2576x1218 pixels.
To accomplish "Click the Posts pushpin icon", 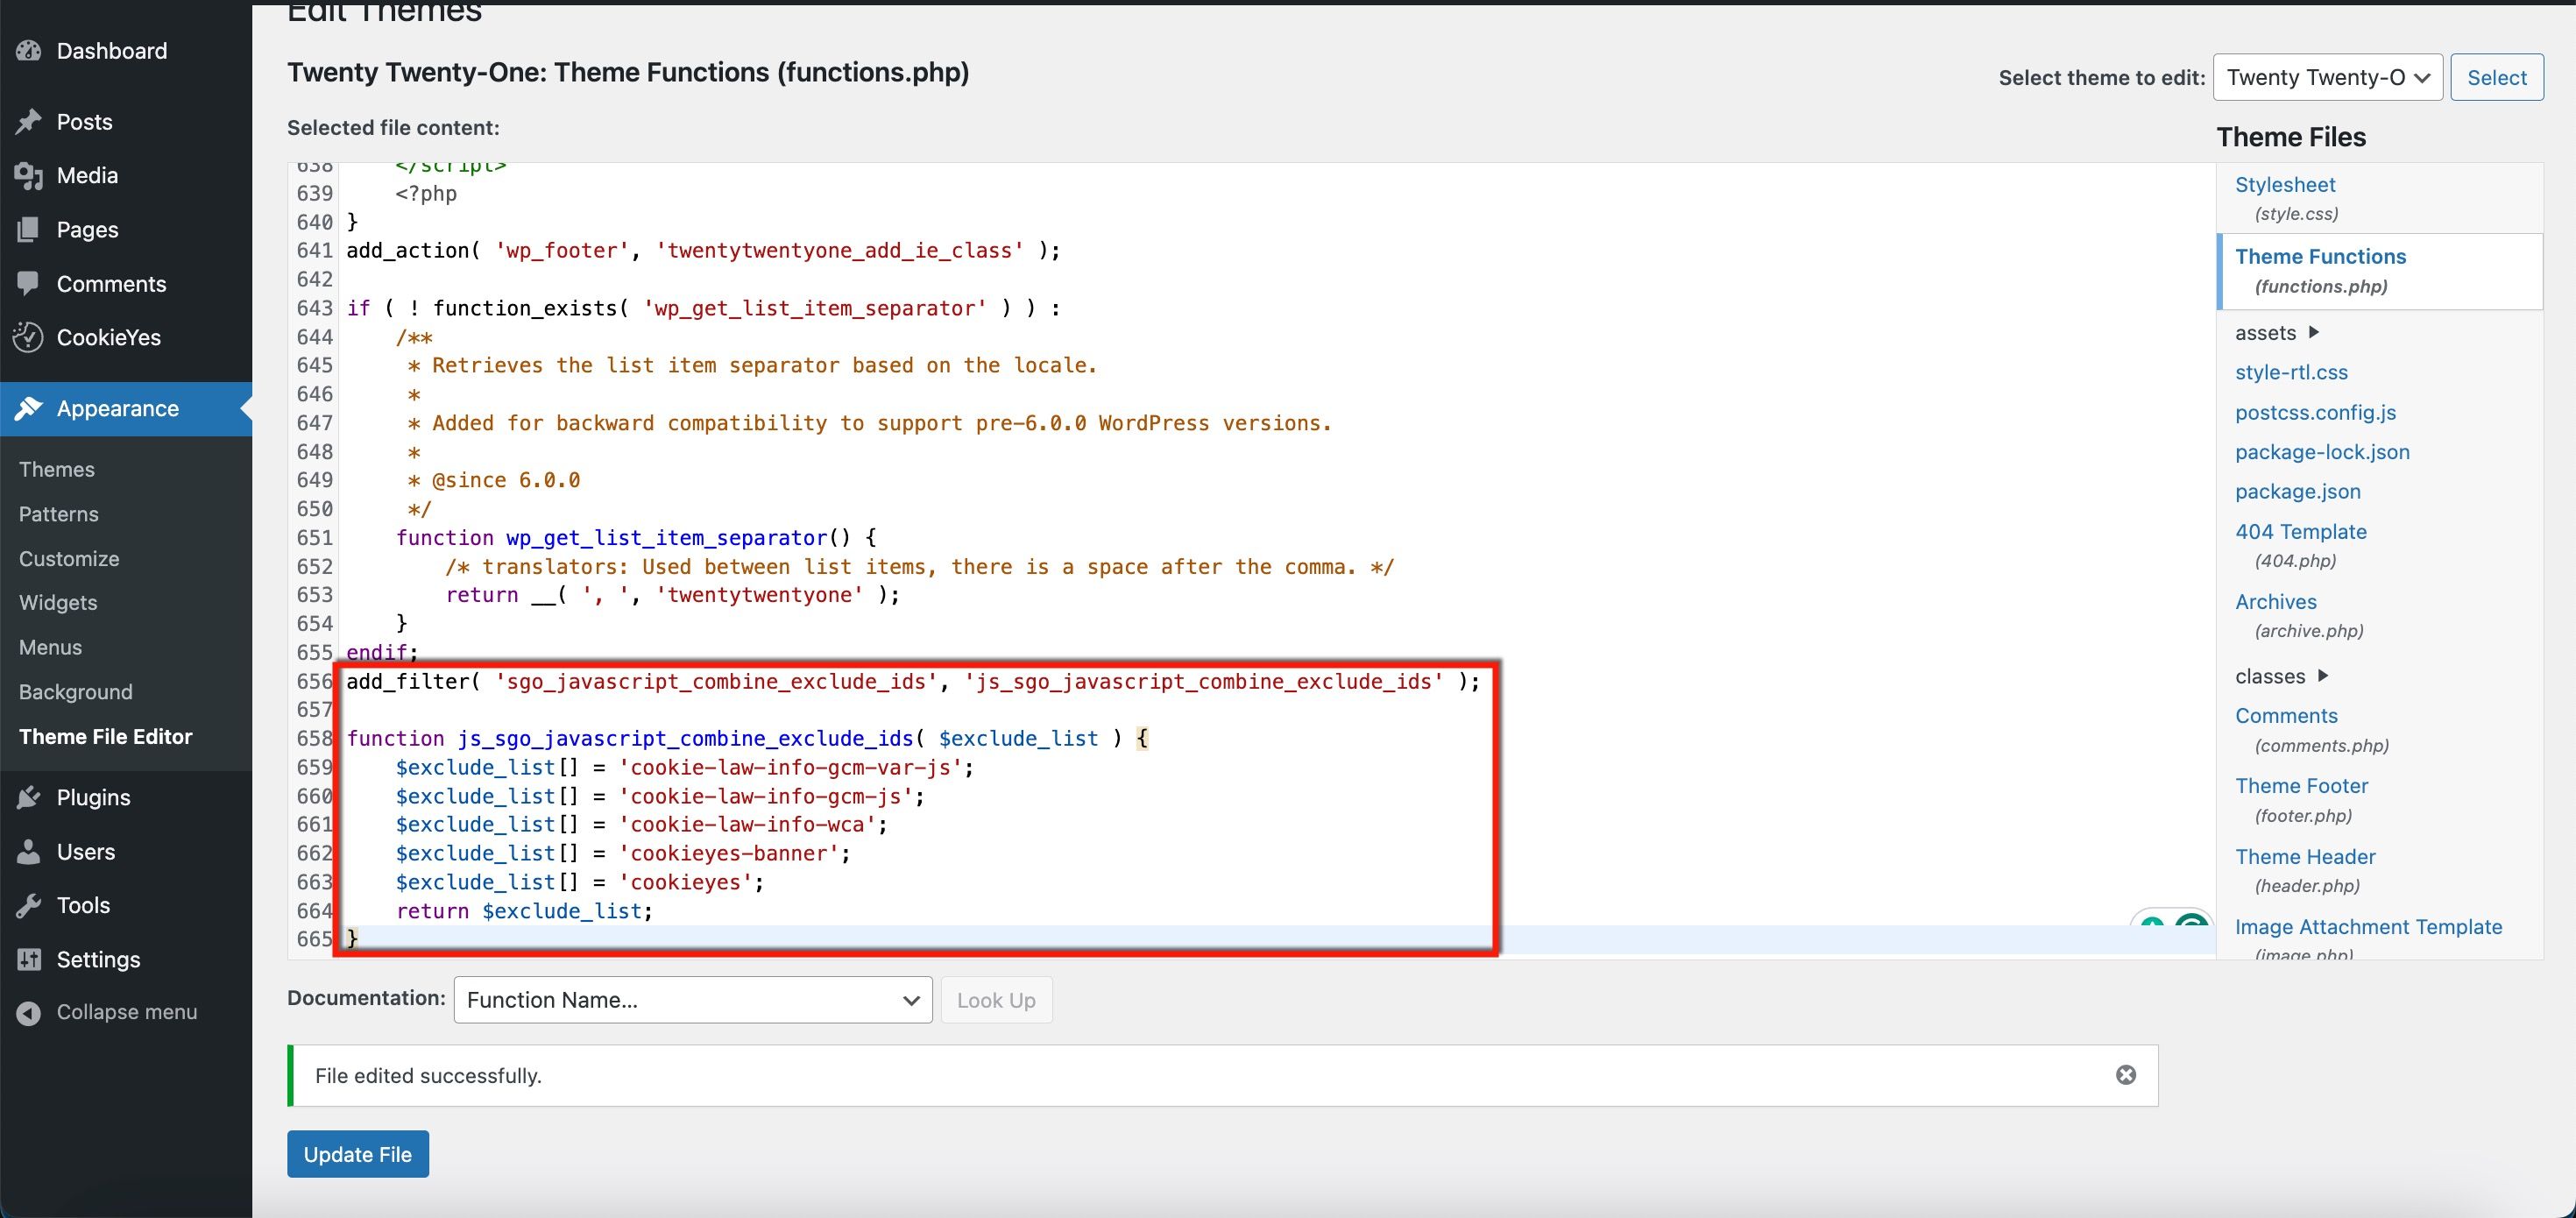I will click(x=29, y=122).
